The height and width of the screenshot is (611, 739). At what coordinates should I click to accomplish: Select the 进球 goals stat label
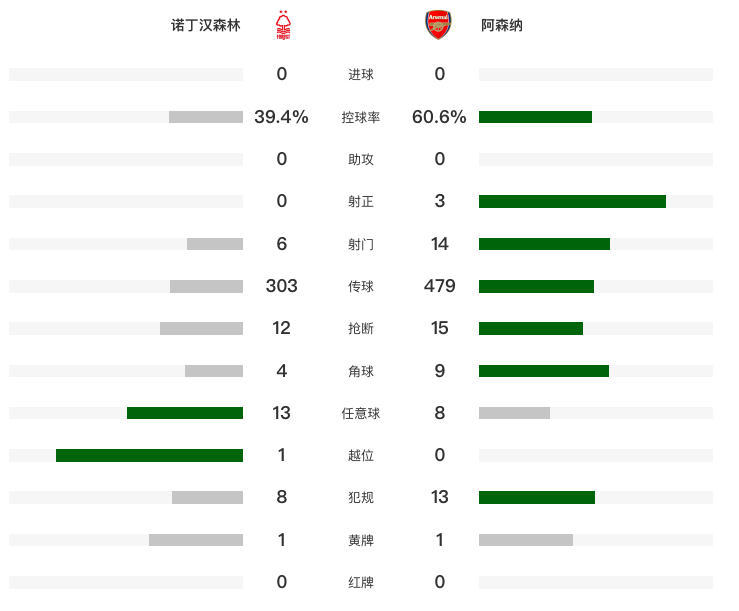(x=361, y=75)
